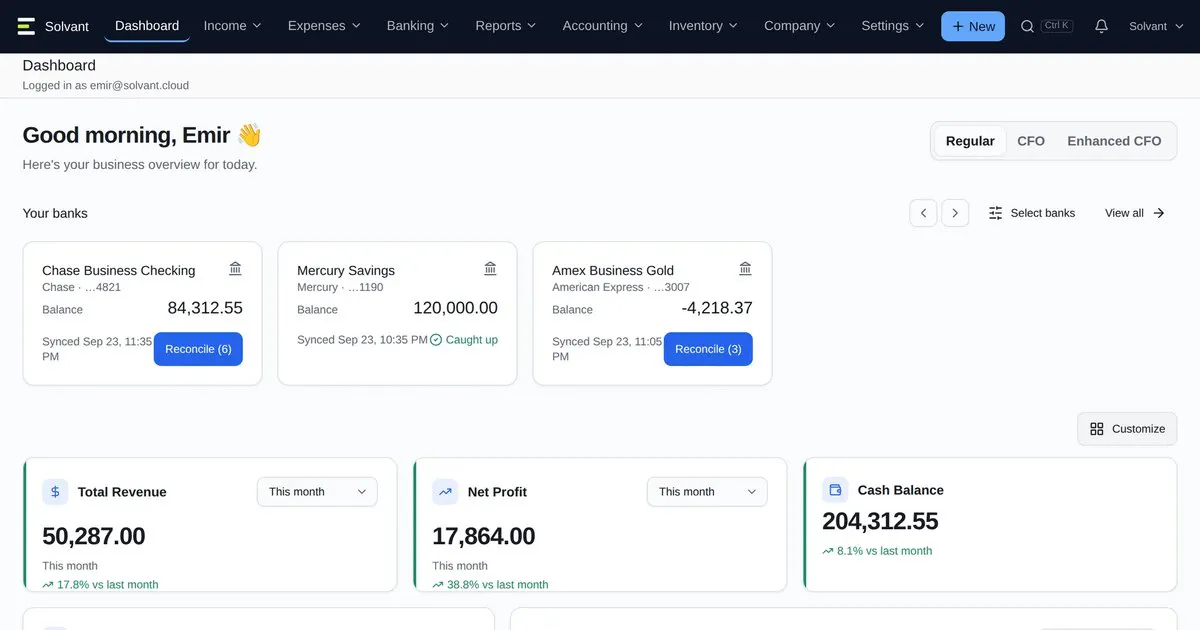Switch to the CFO dashboard view
The width and height of the screenshot is (1200, 630).
tap(1031, 141)
